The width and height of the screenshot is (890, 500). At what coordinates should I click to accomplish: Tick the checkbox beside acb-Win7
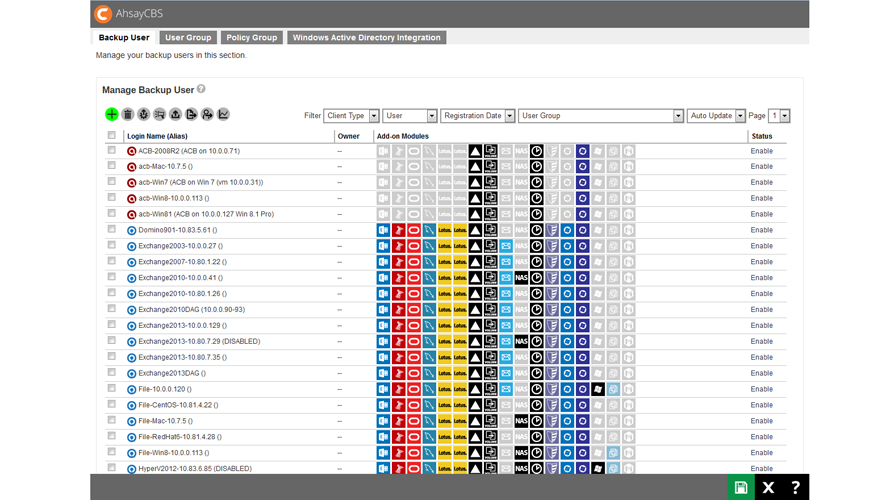click(112, 182)
